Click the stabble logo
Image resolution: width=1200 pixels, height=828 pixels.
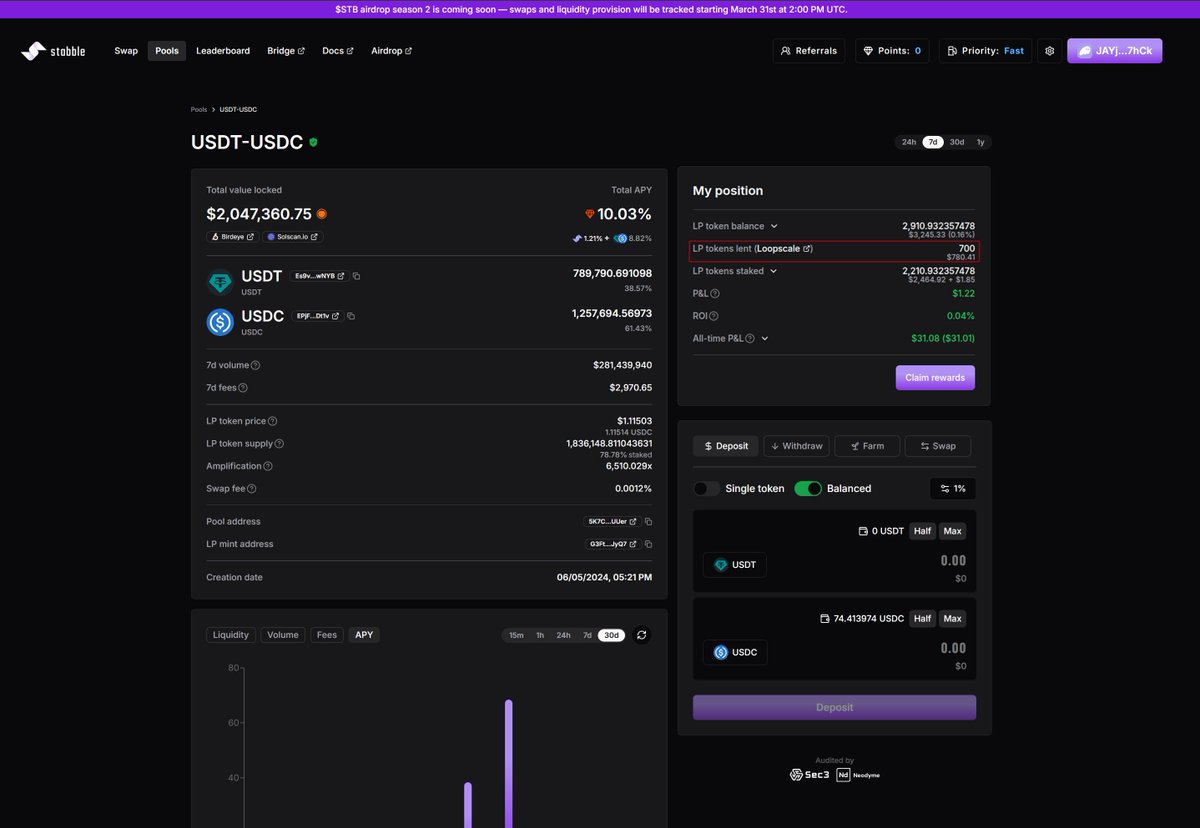[53, 50]
